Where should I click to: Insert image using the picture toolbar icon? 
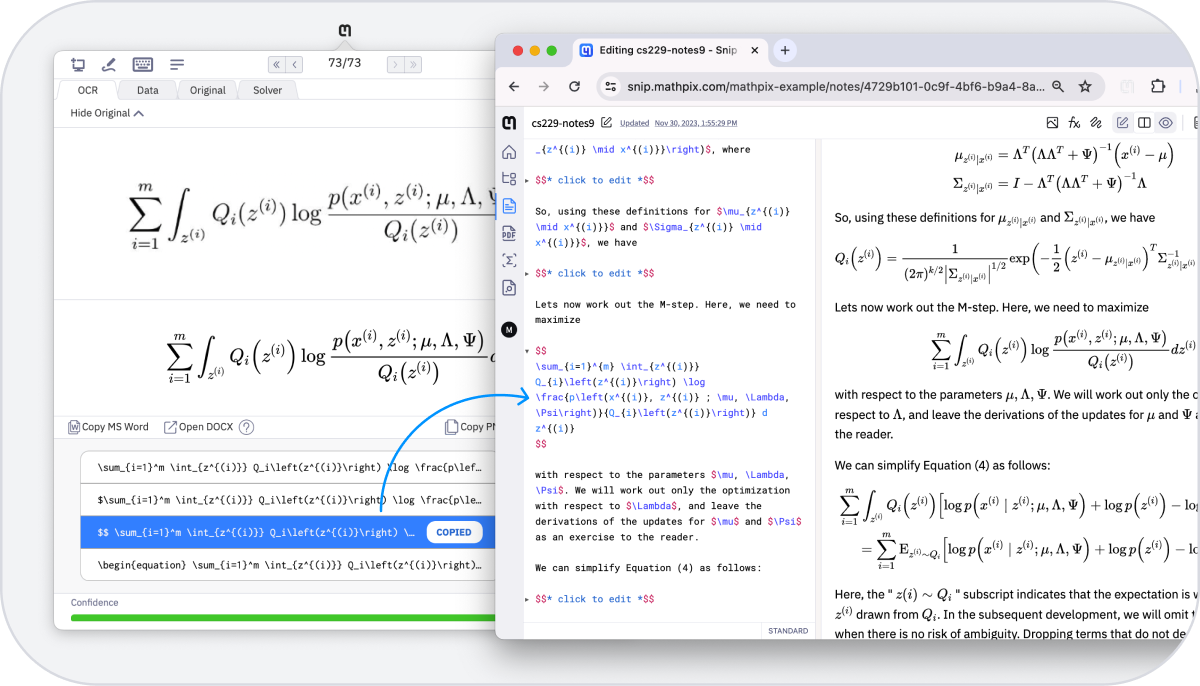point(1052,123)
